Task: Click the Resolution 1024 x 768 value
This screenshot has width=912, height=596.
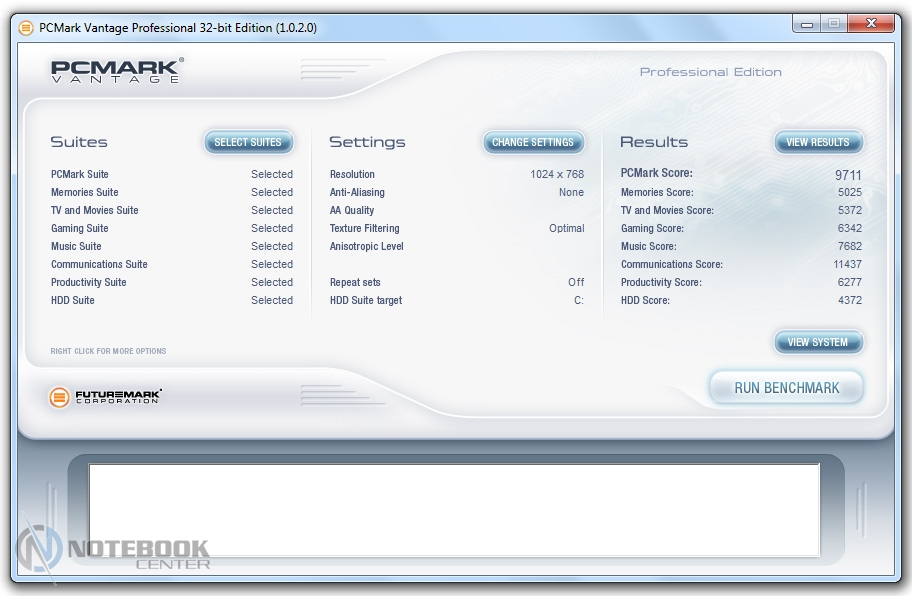Action: 557,174
